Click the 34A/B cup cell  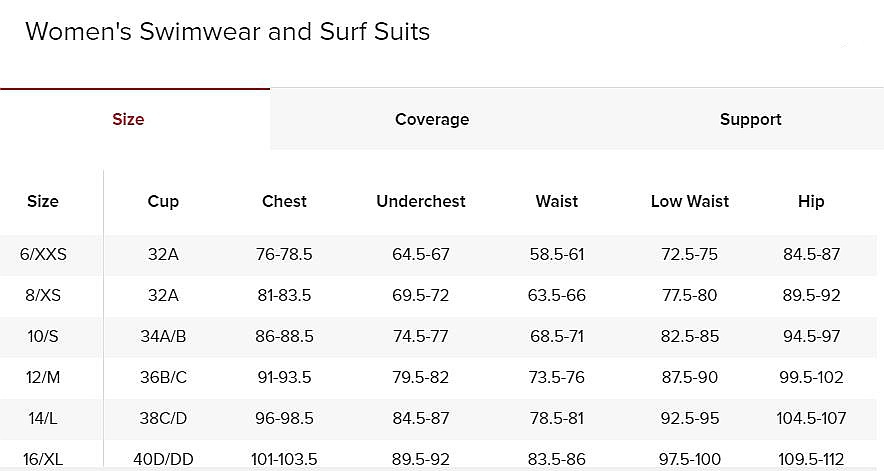click(x=163, y=336)
